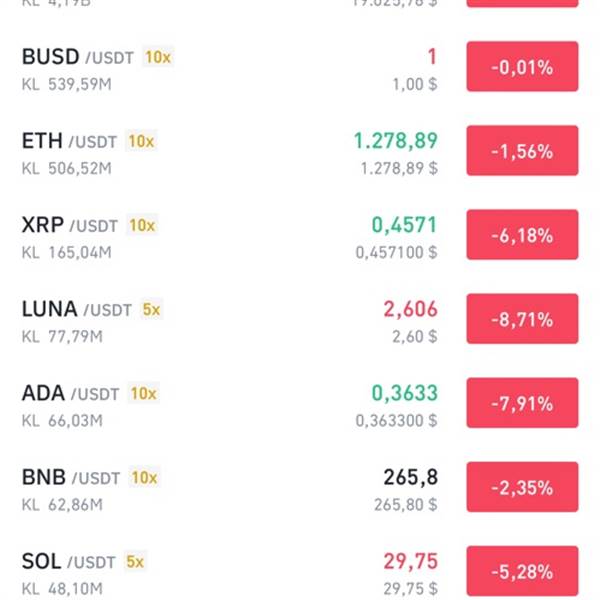Tap the -2,35% change badge

click(522, 488)
